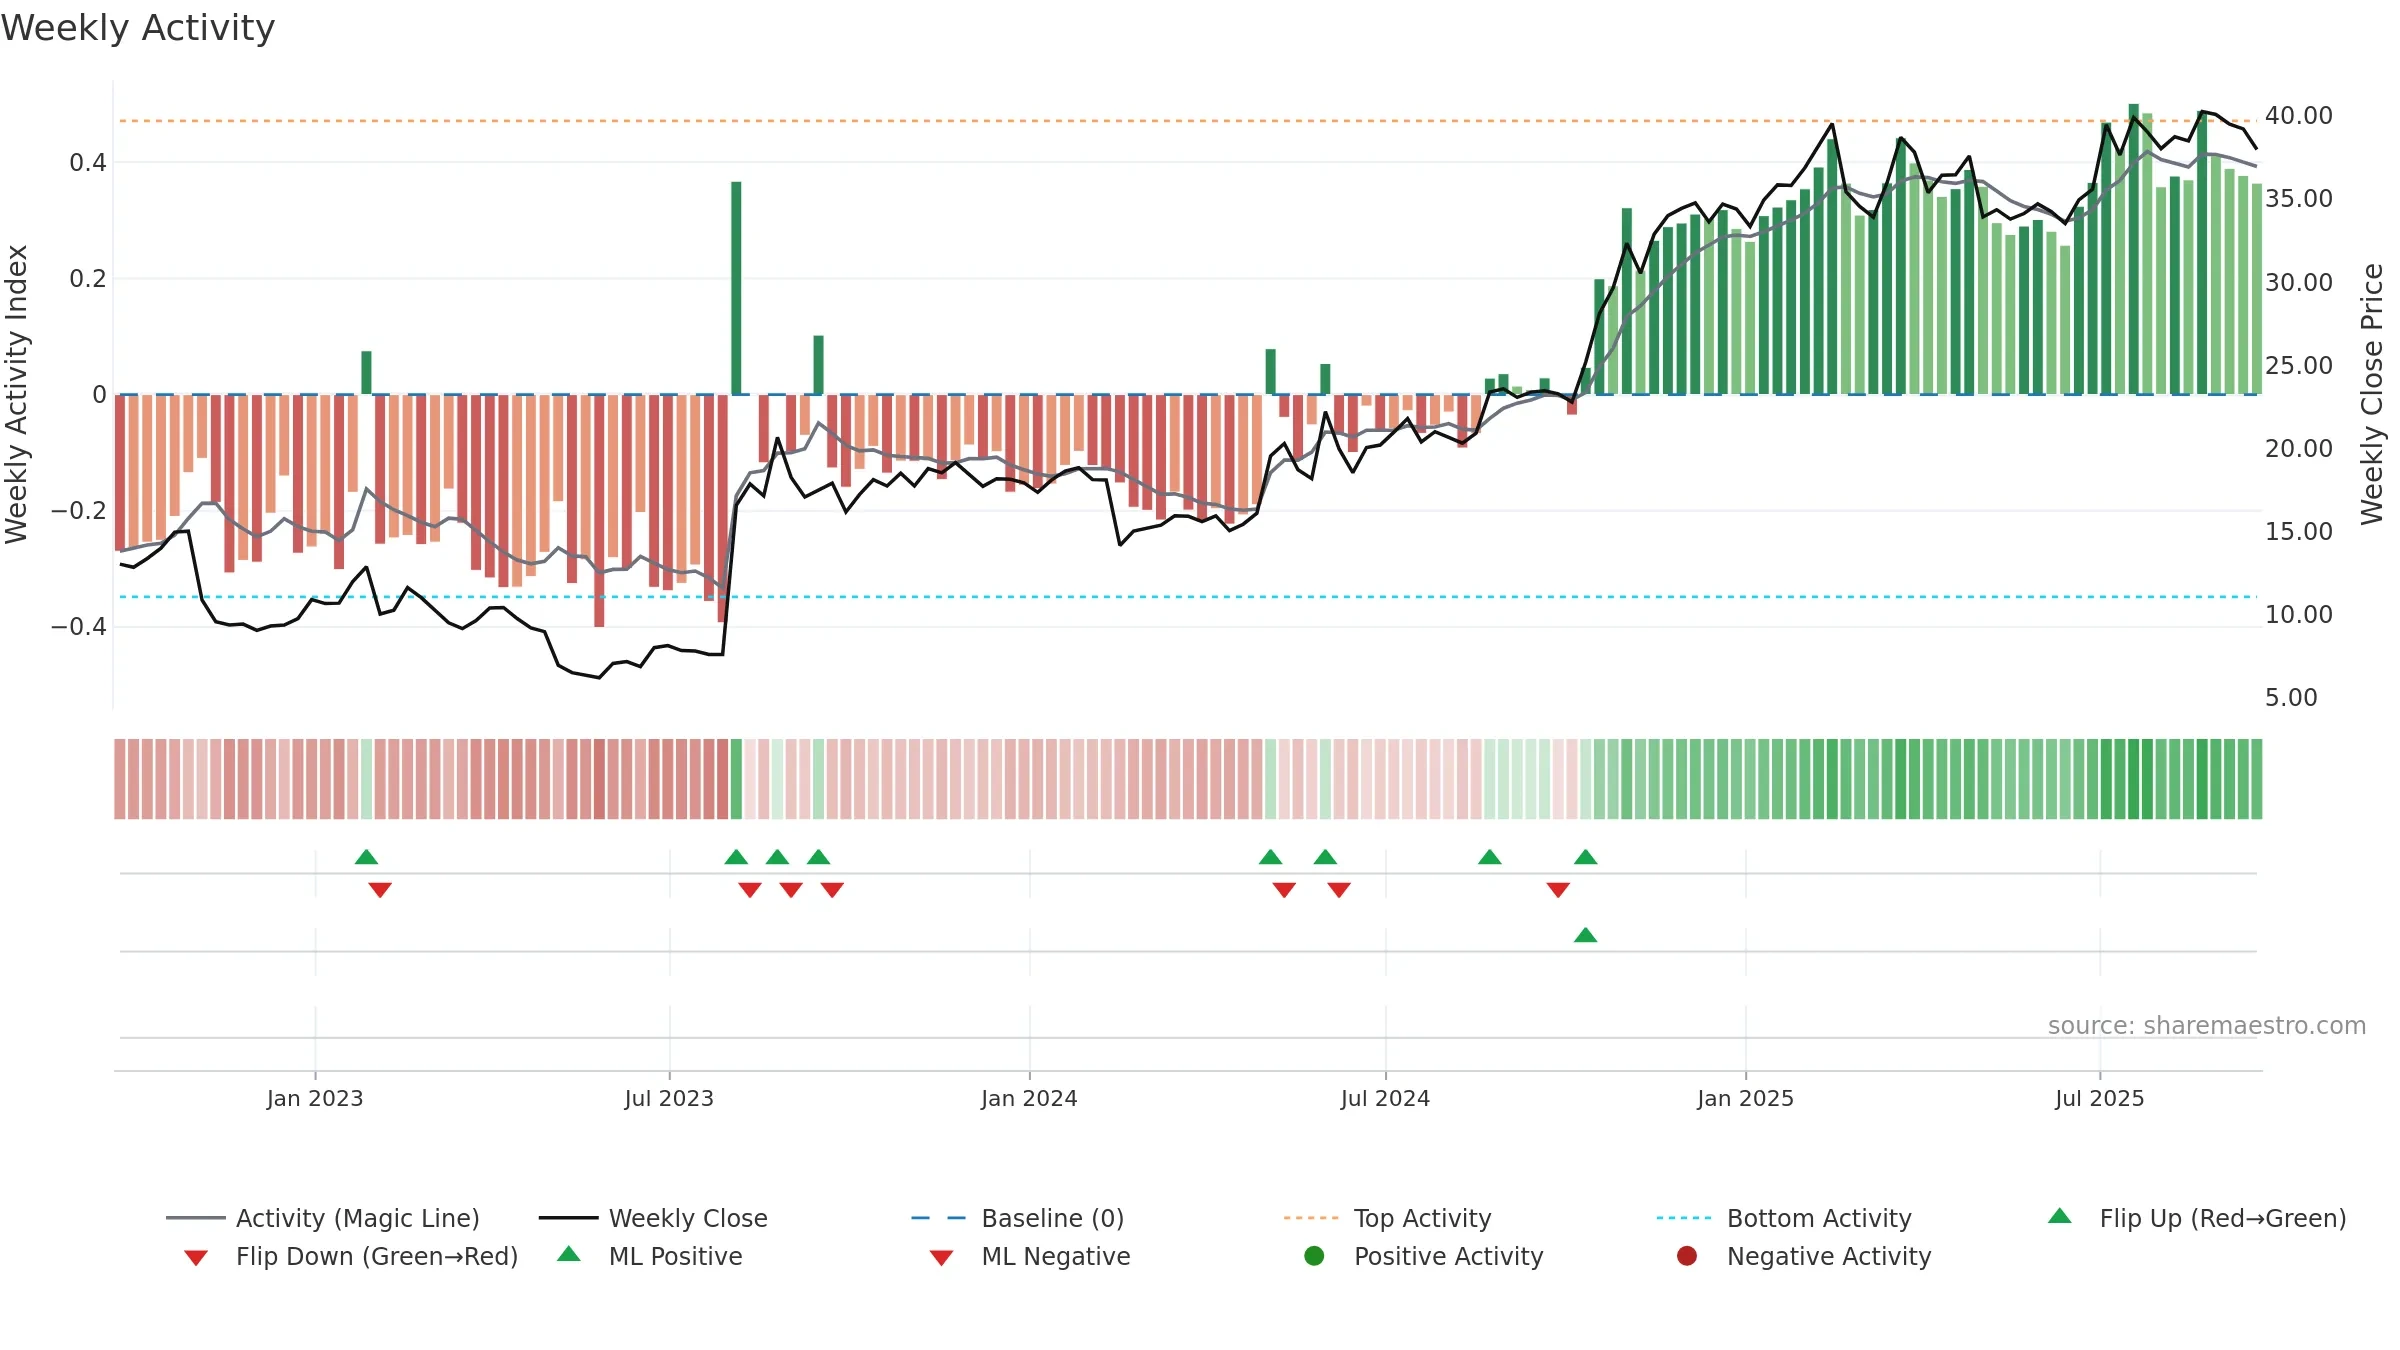Click the 10.00 price axis label

(x=2299, y=615)
